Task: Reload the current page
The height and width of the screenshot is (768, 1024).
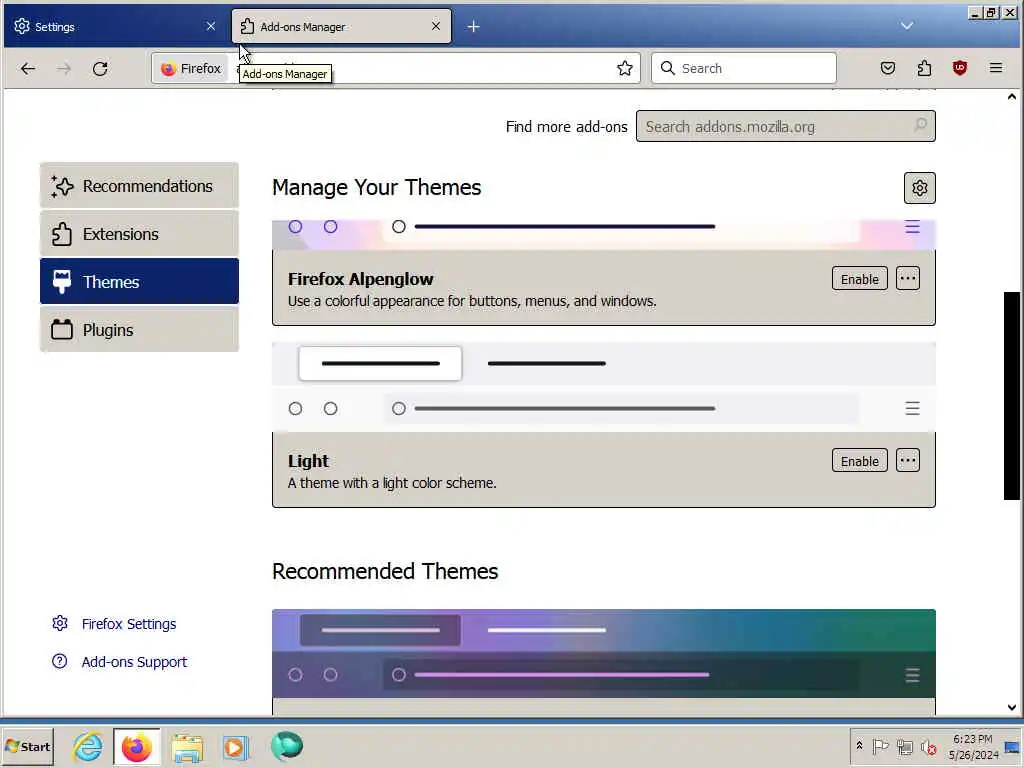Action: [x=100, y=69]
